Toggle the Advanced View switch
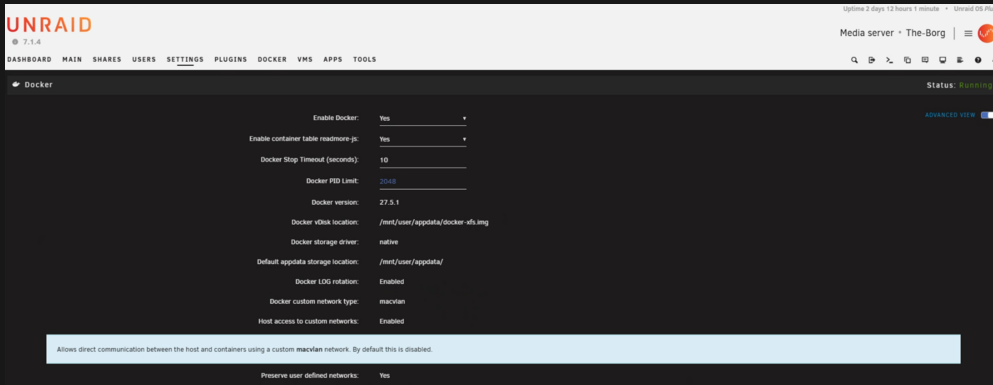Screen dimensions: 993x385 [x=986, y=115]
